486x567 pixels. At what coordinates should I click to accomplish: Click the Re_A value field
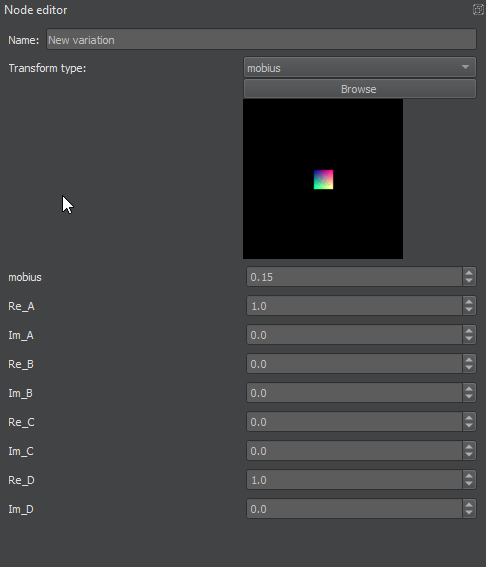coord(354,306)
